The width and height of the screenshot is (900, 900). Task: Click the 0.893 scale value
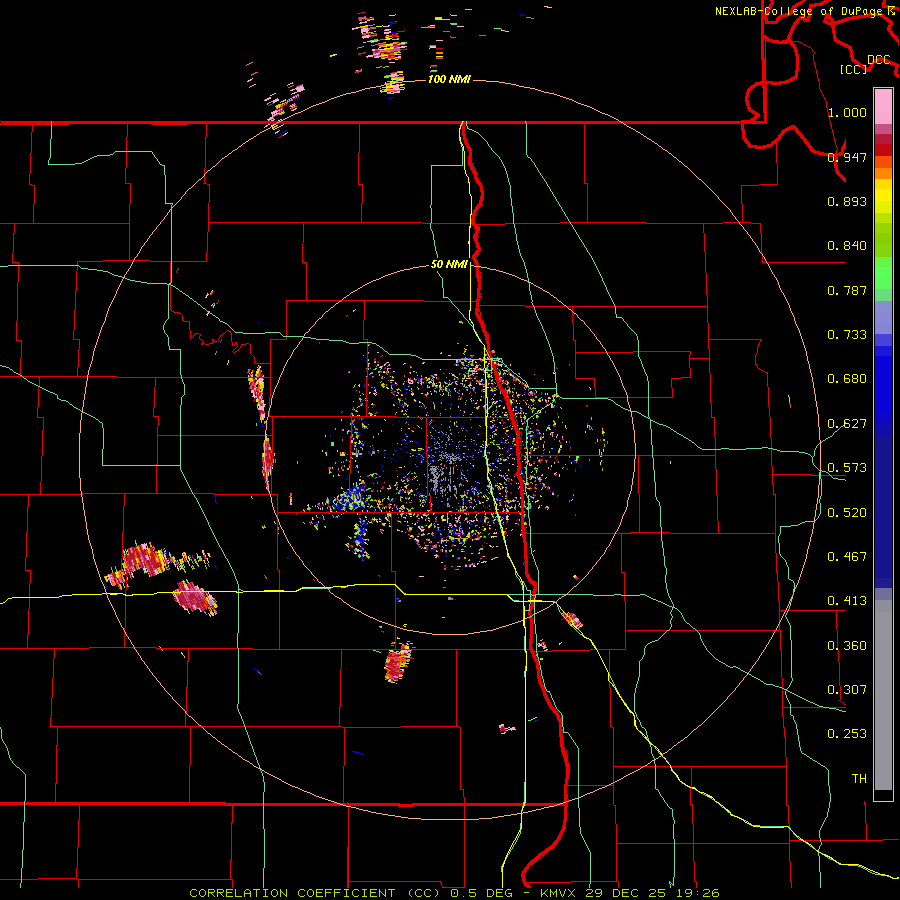(x=847, y=201)
